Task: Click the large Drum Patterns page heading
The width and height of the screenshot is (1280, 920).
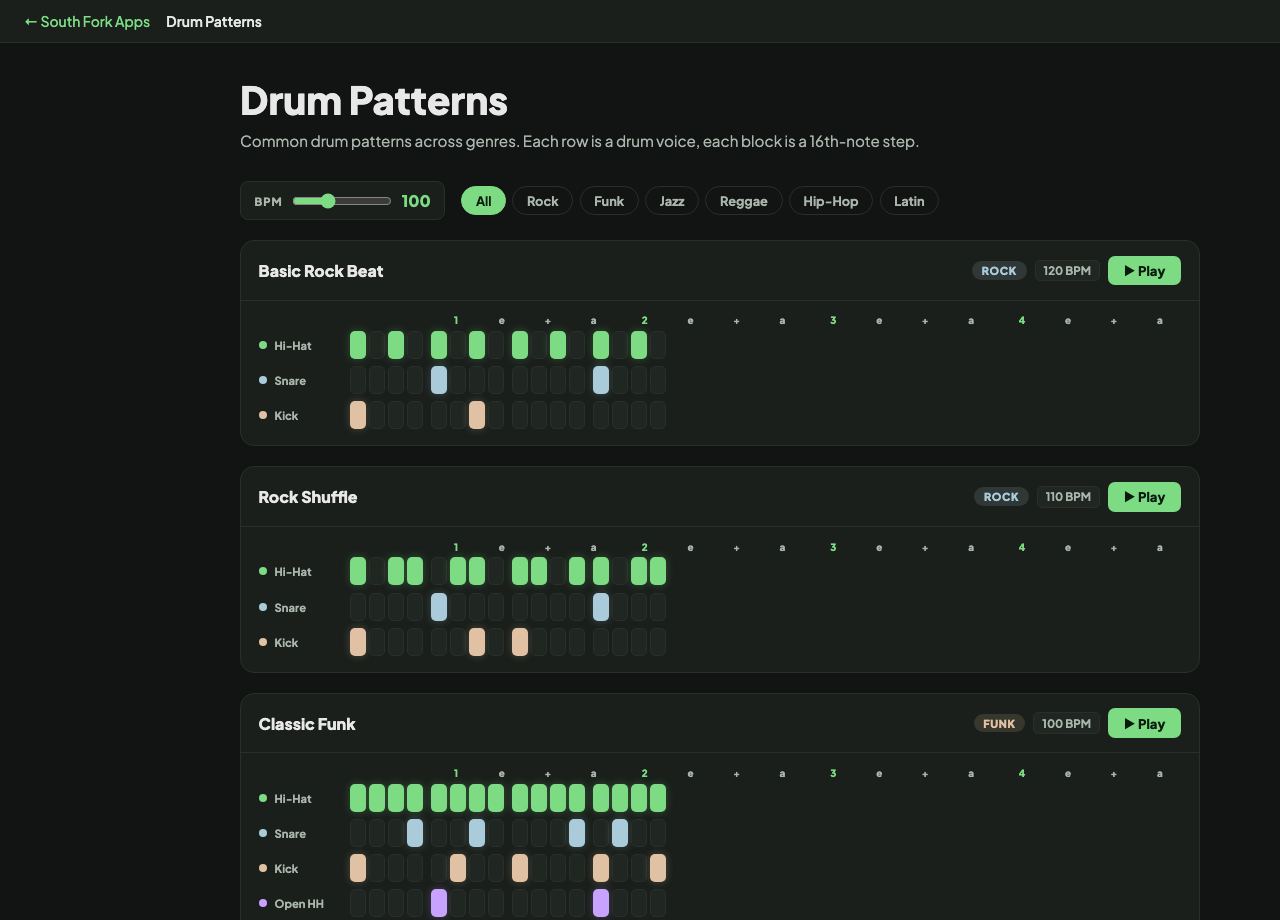Action: [x=374, y=101]
